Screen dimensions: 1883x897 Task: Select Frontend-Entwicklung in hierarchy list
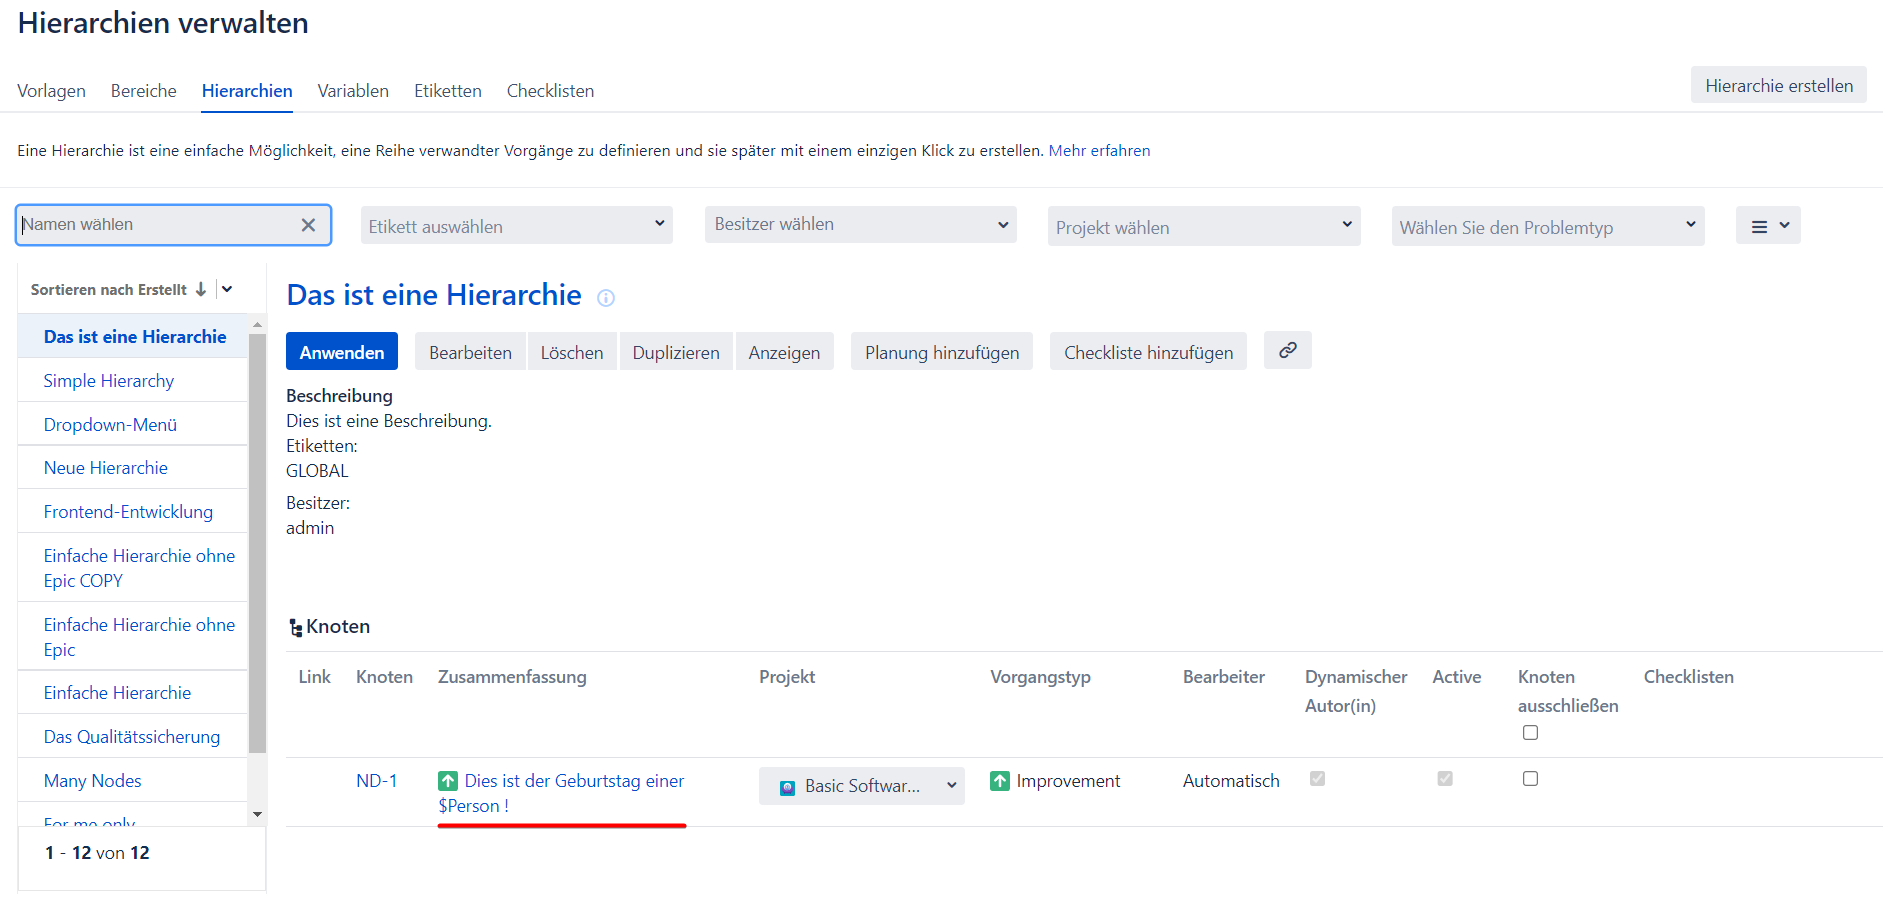coord(128,512)
